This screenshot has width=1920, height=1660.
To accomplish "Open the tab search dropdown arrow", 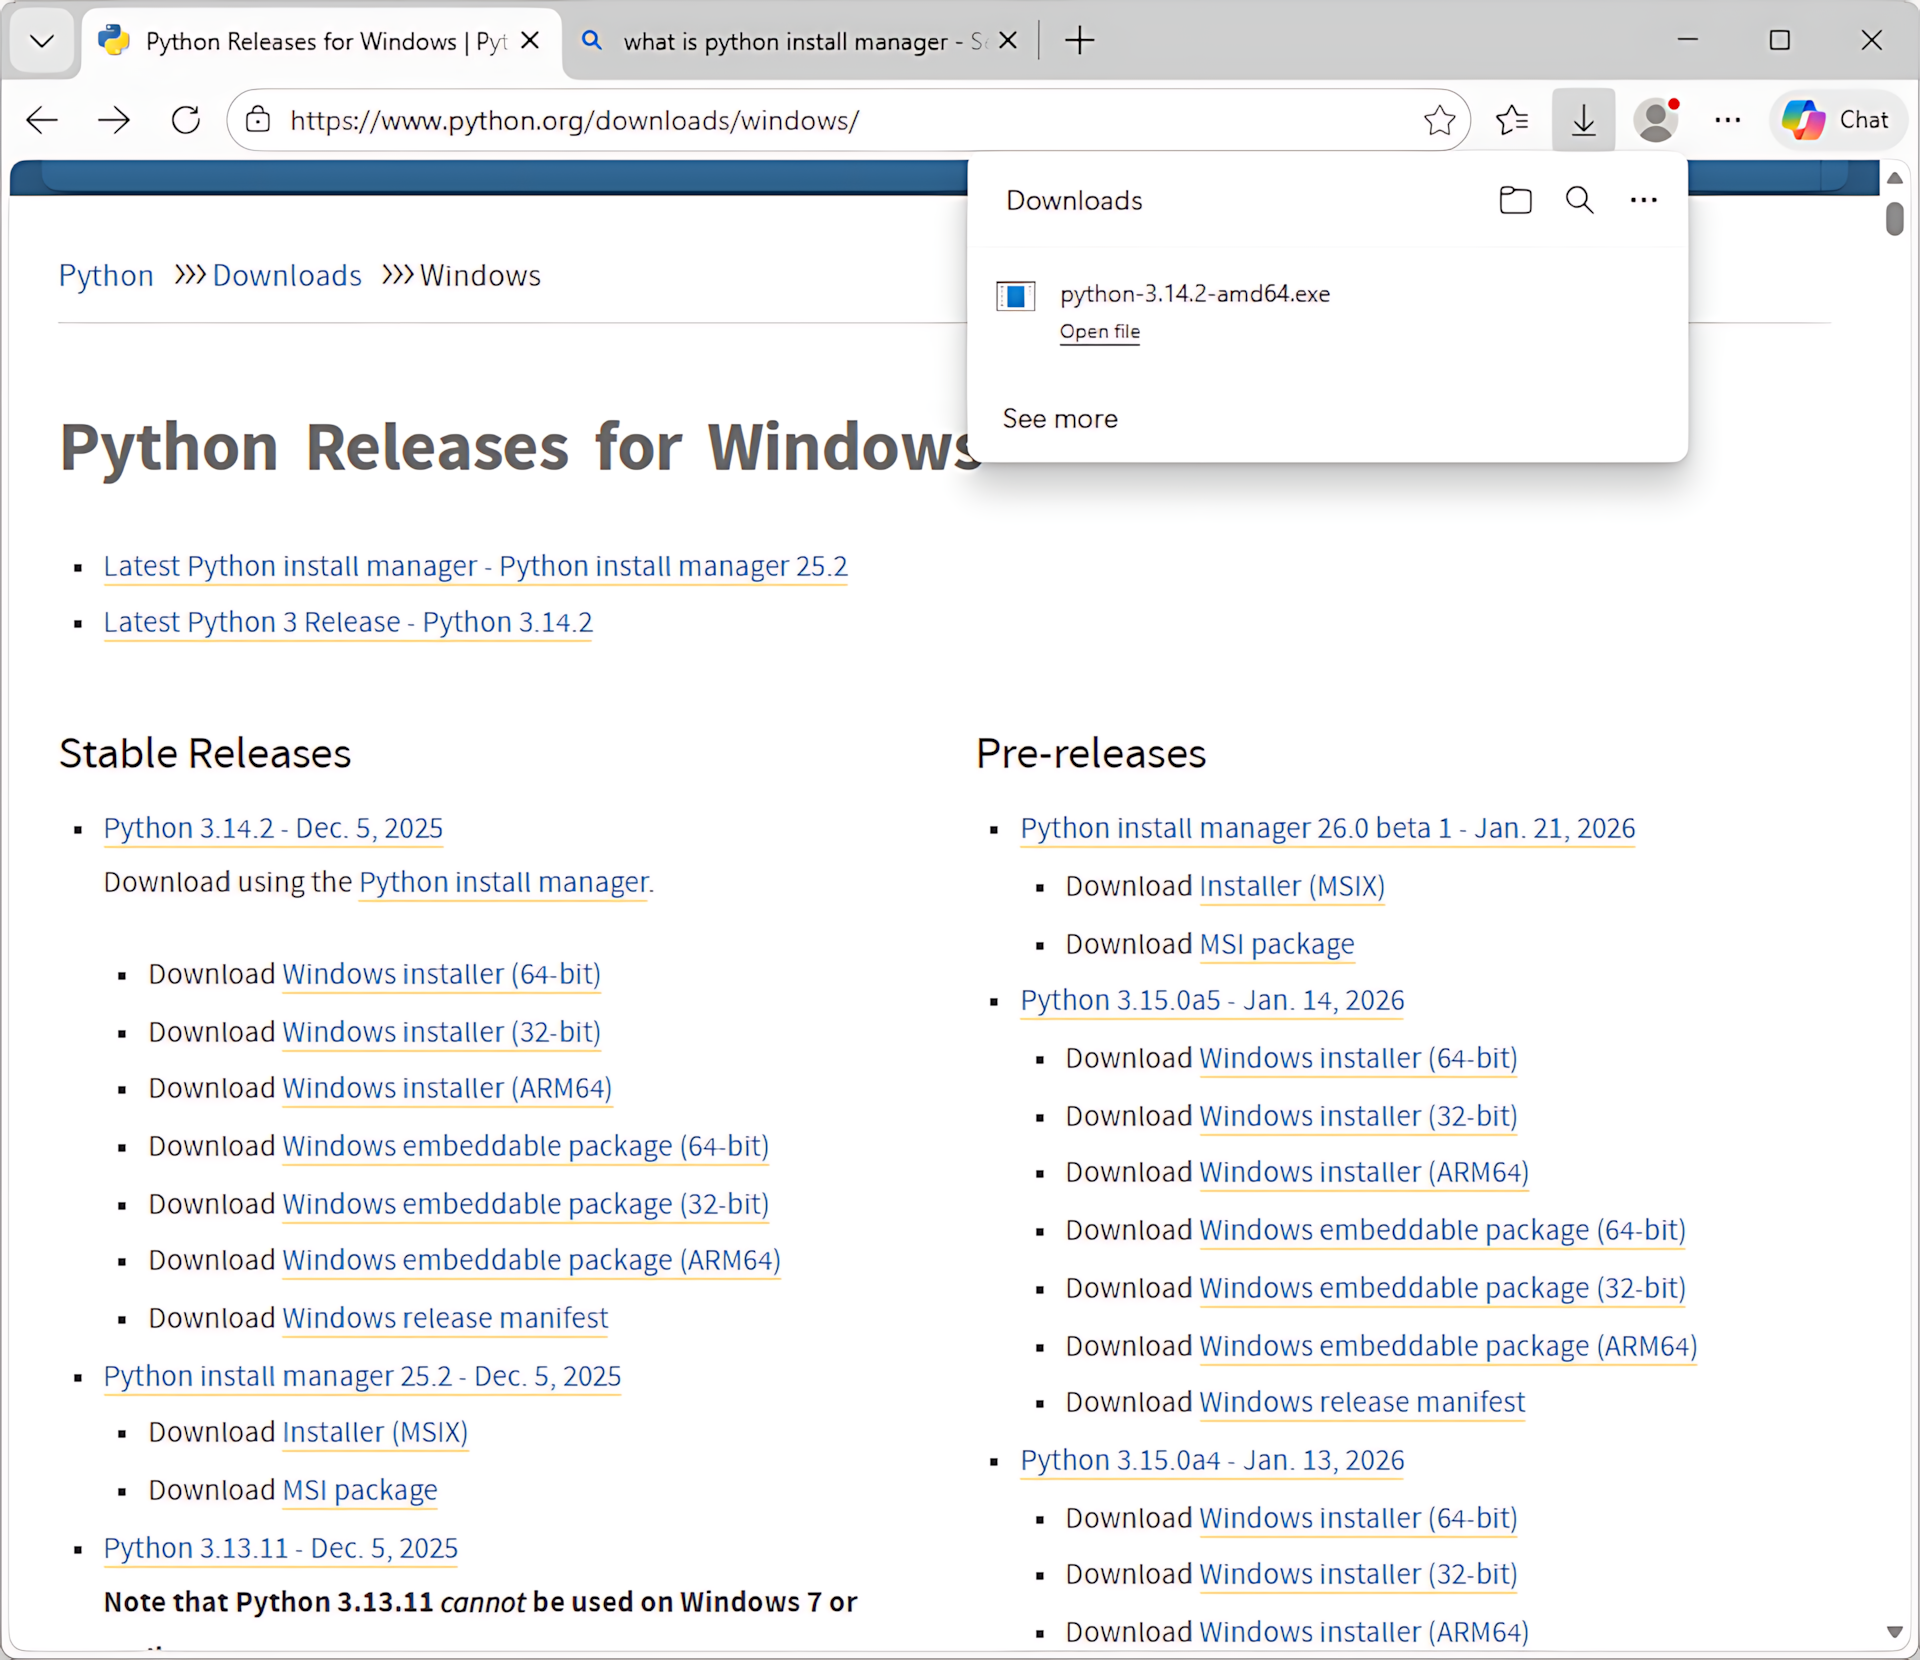I will (42, 41).
